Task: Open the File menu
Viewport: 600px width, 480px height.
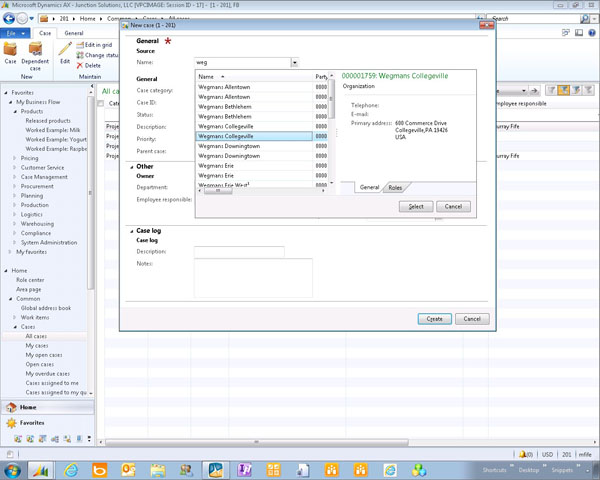Action: [x=15, y=33]
